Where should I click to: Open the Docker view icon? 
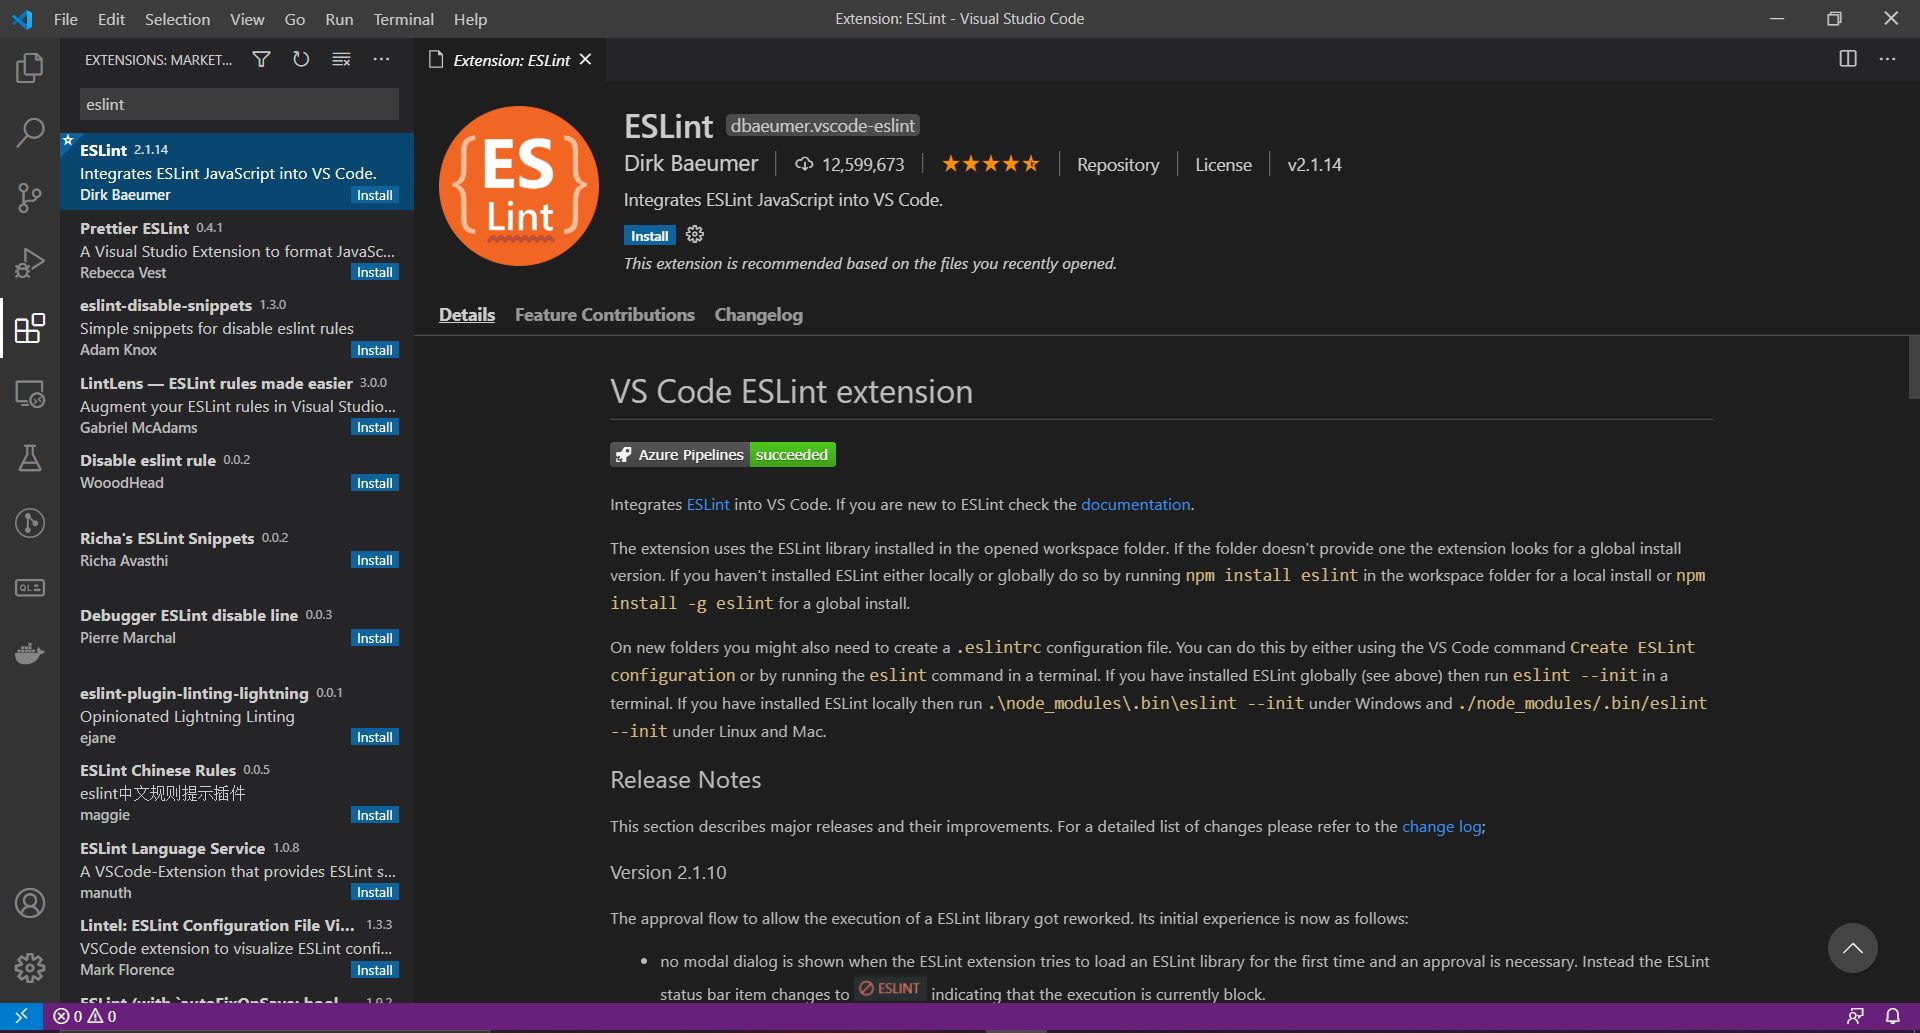coord(30,654)
